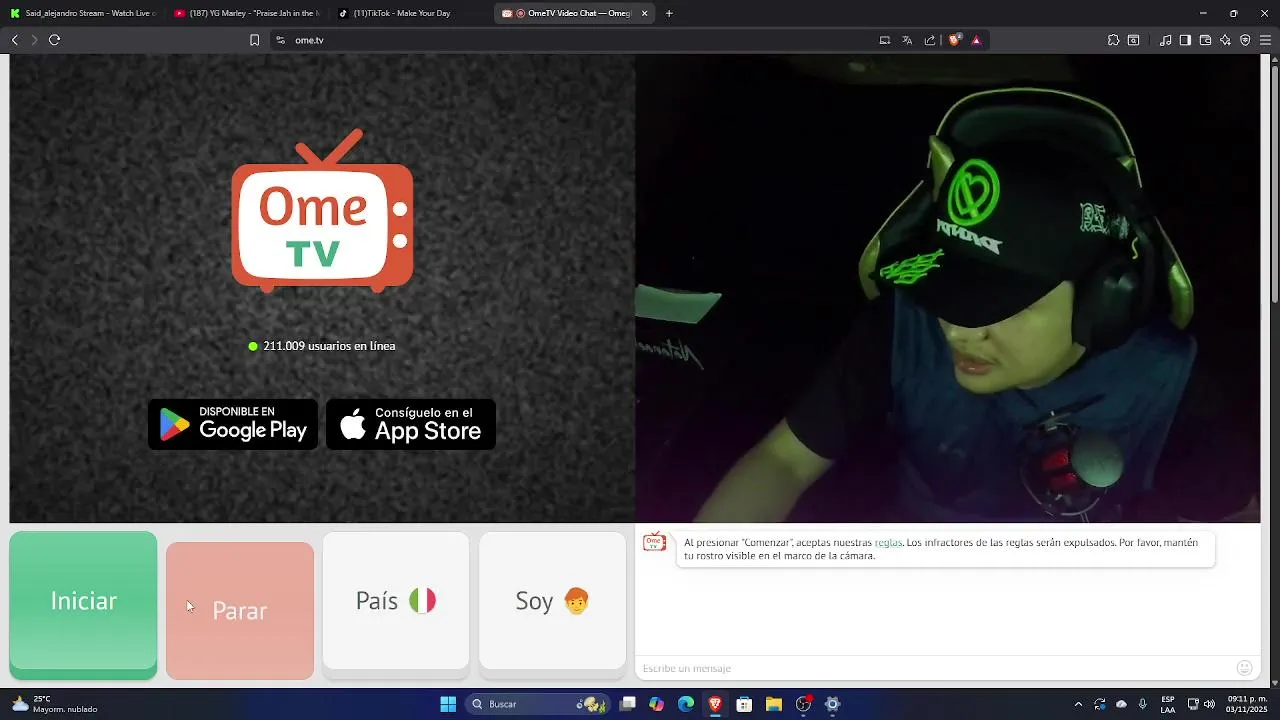Open Brave Shields lion icon

955,40
